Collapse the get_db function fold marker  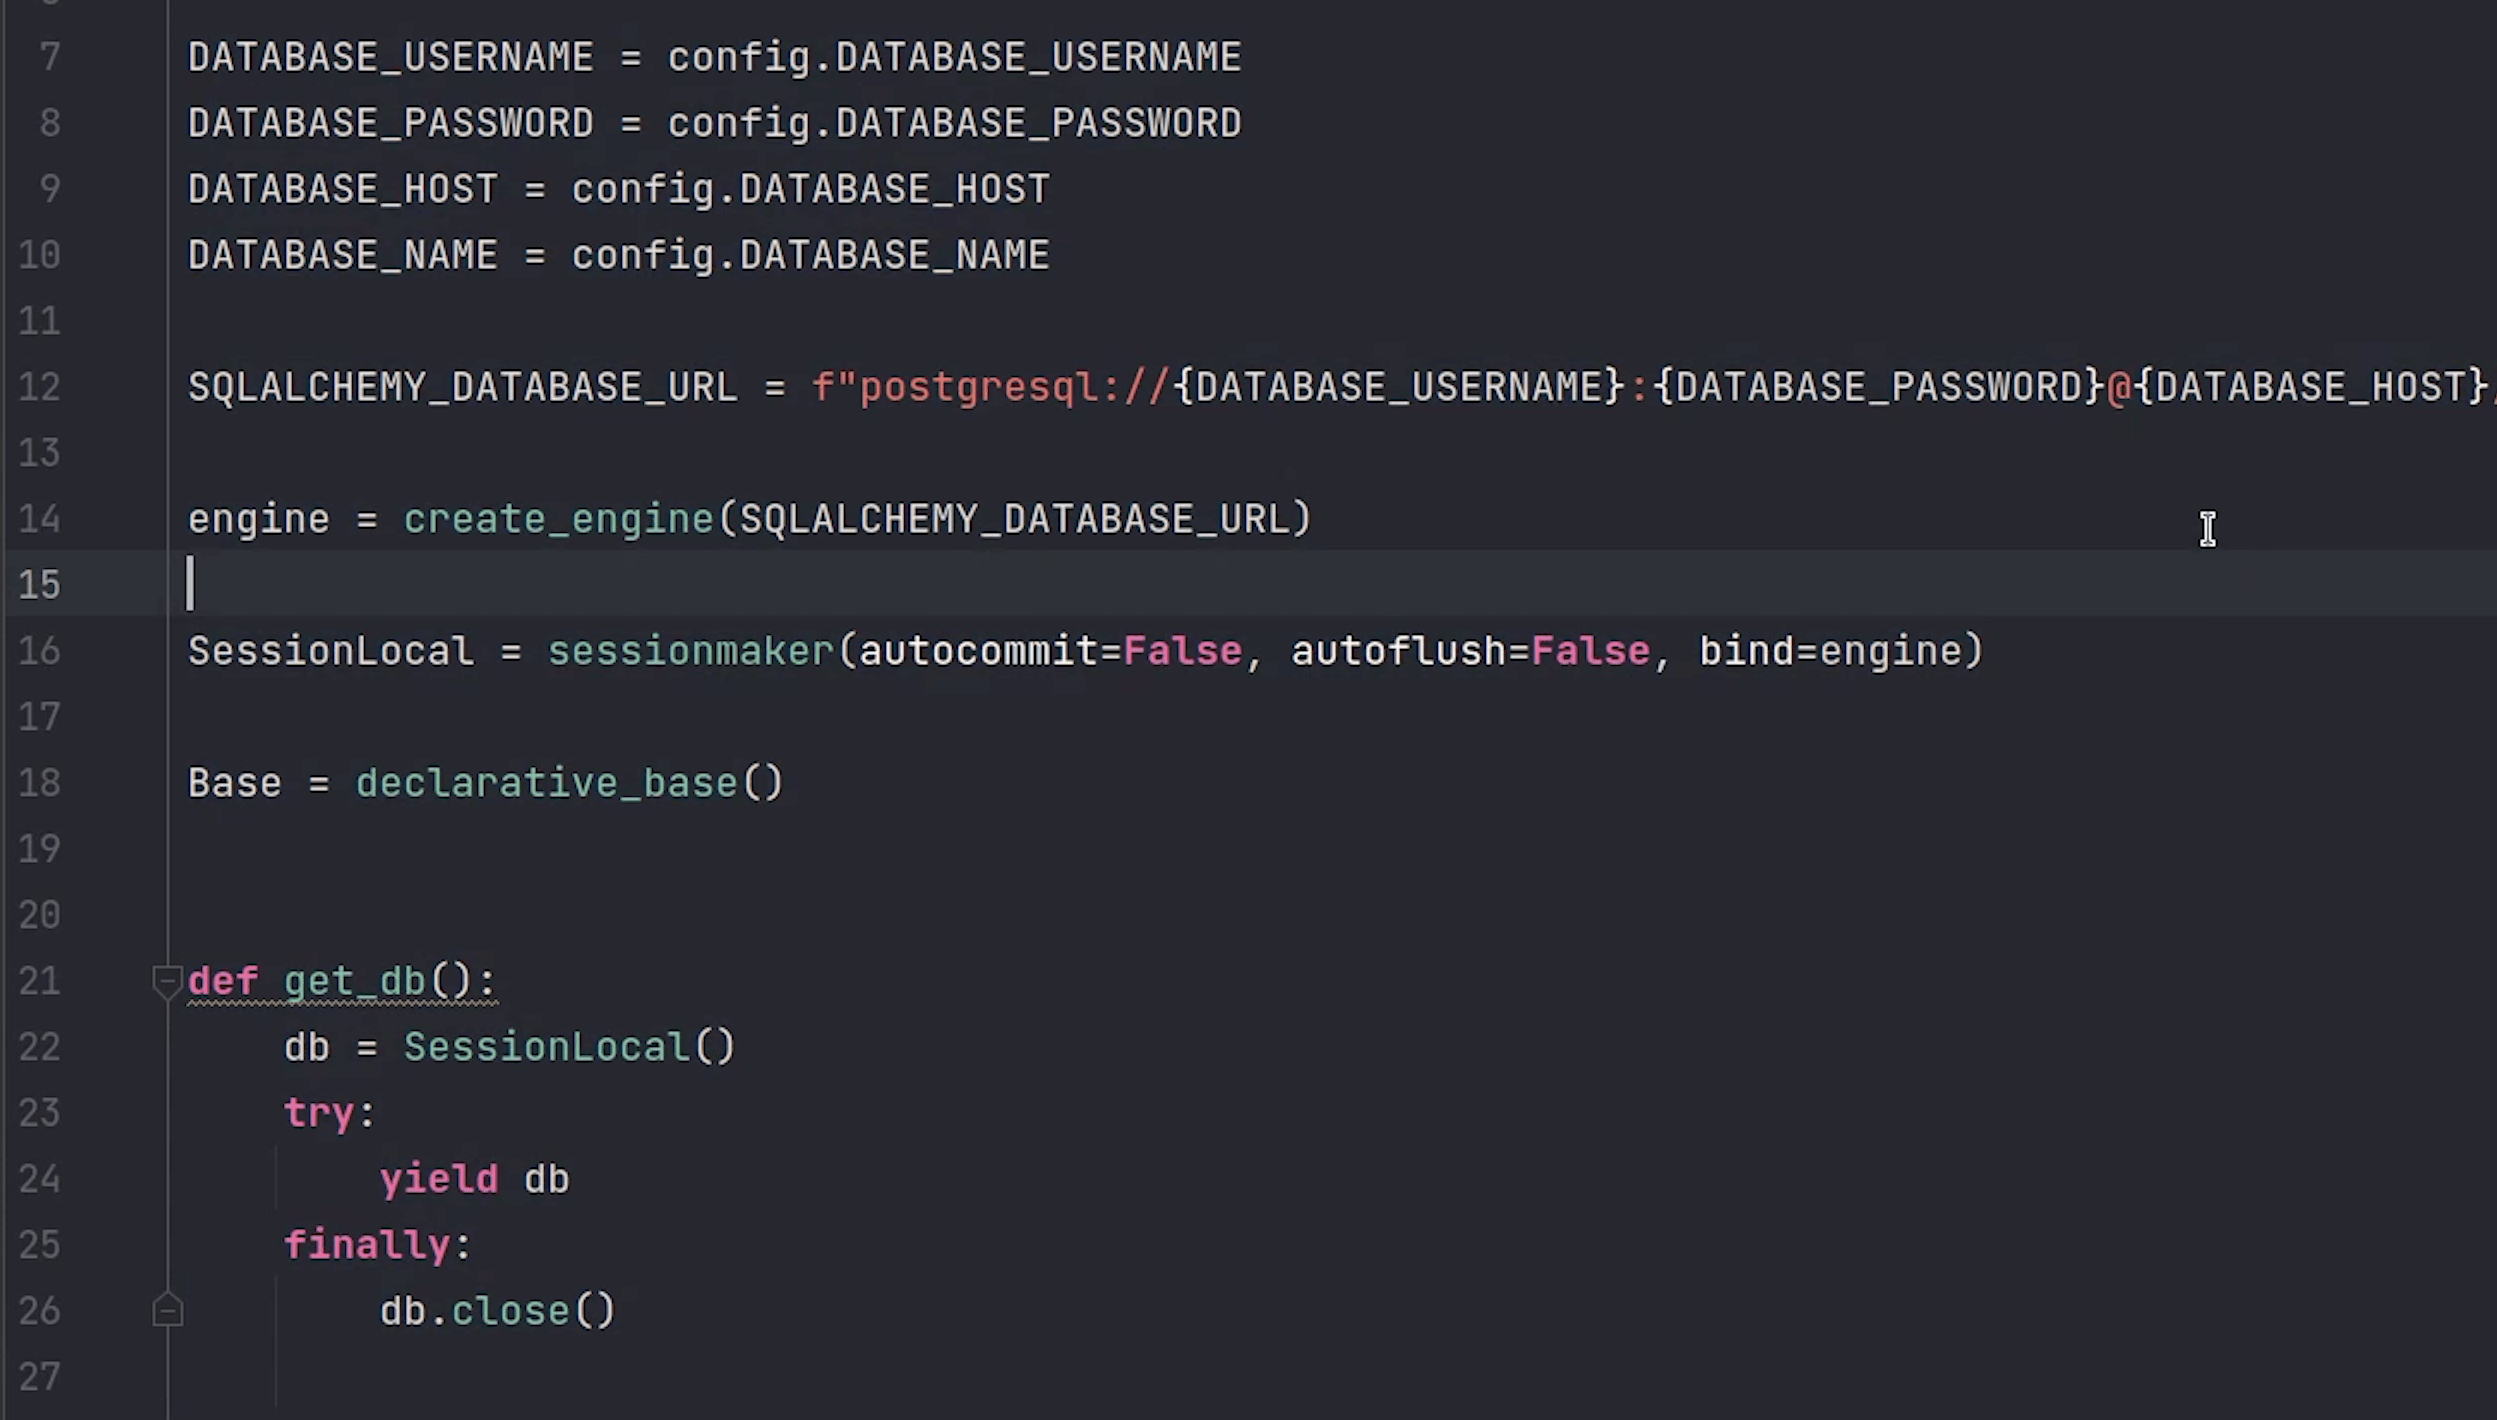167,981
